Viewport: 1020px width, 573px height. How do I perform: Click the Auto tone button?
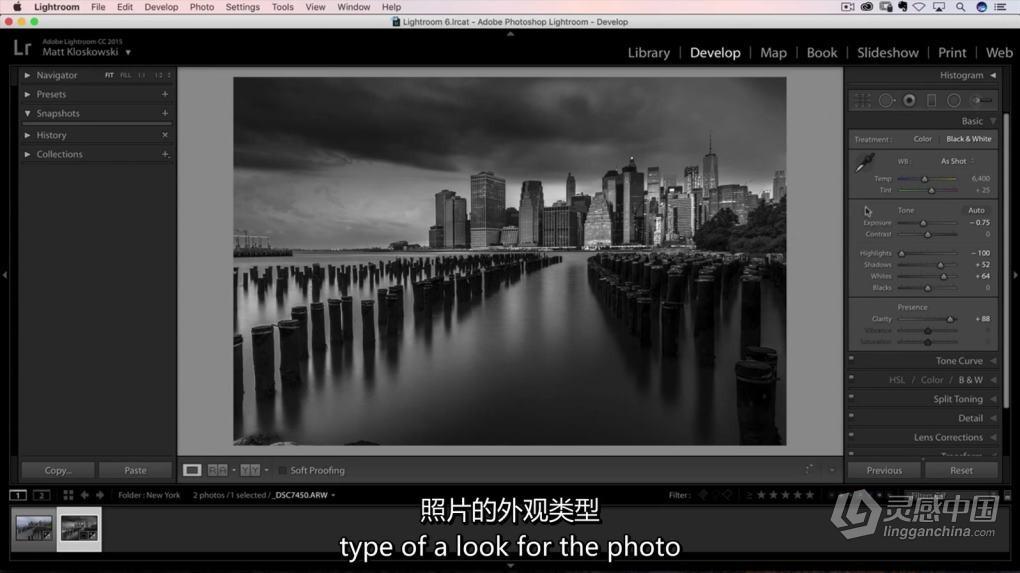coord(976,210)
